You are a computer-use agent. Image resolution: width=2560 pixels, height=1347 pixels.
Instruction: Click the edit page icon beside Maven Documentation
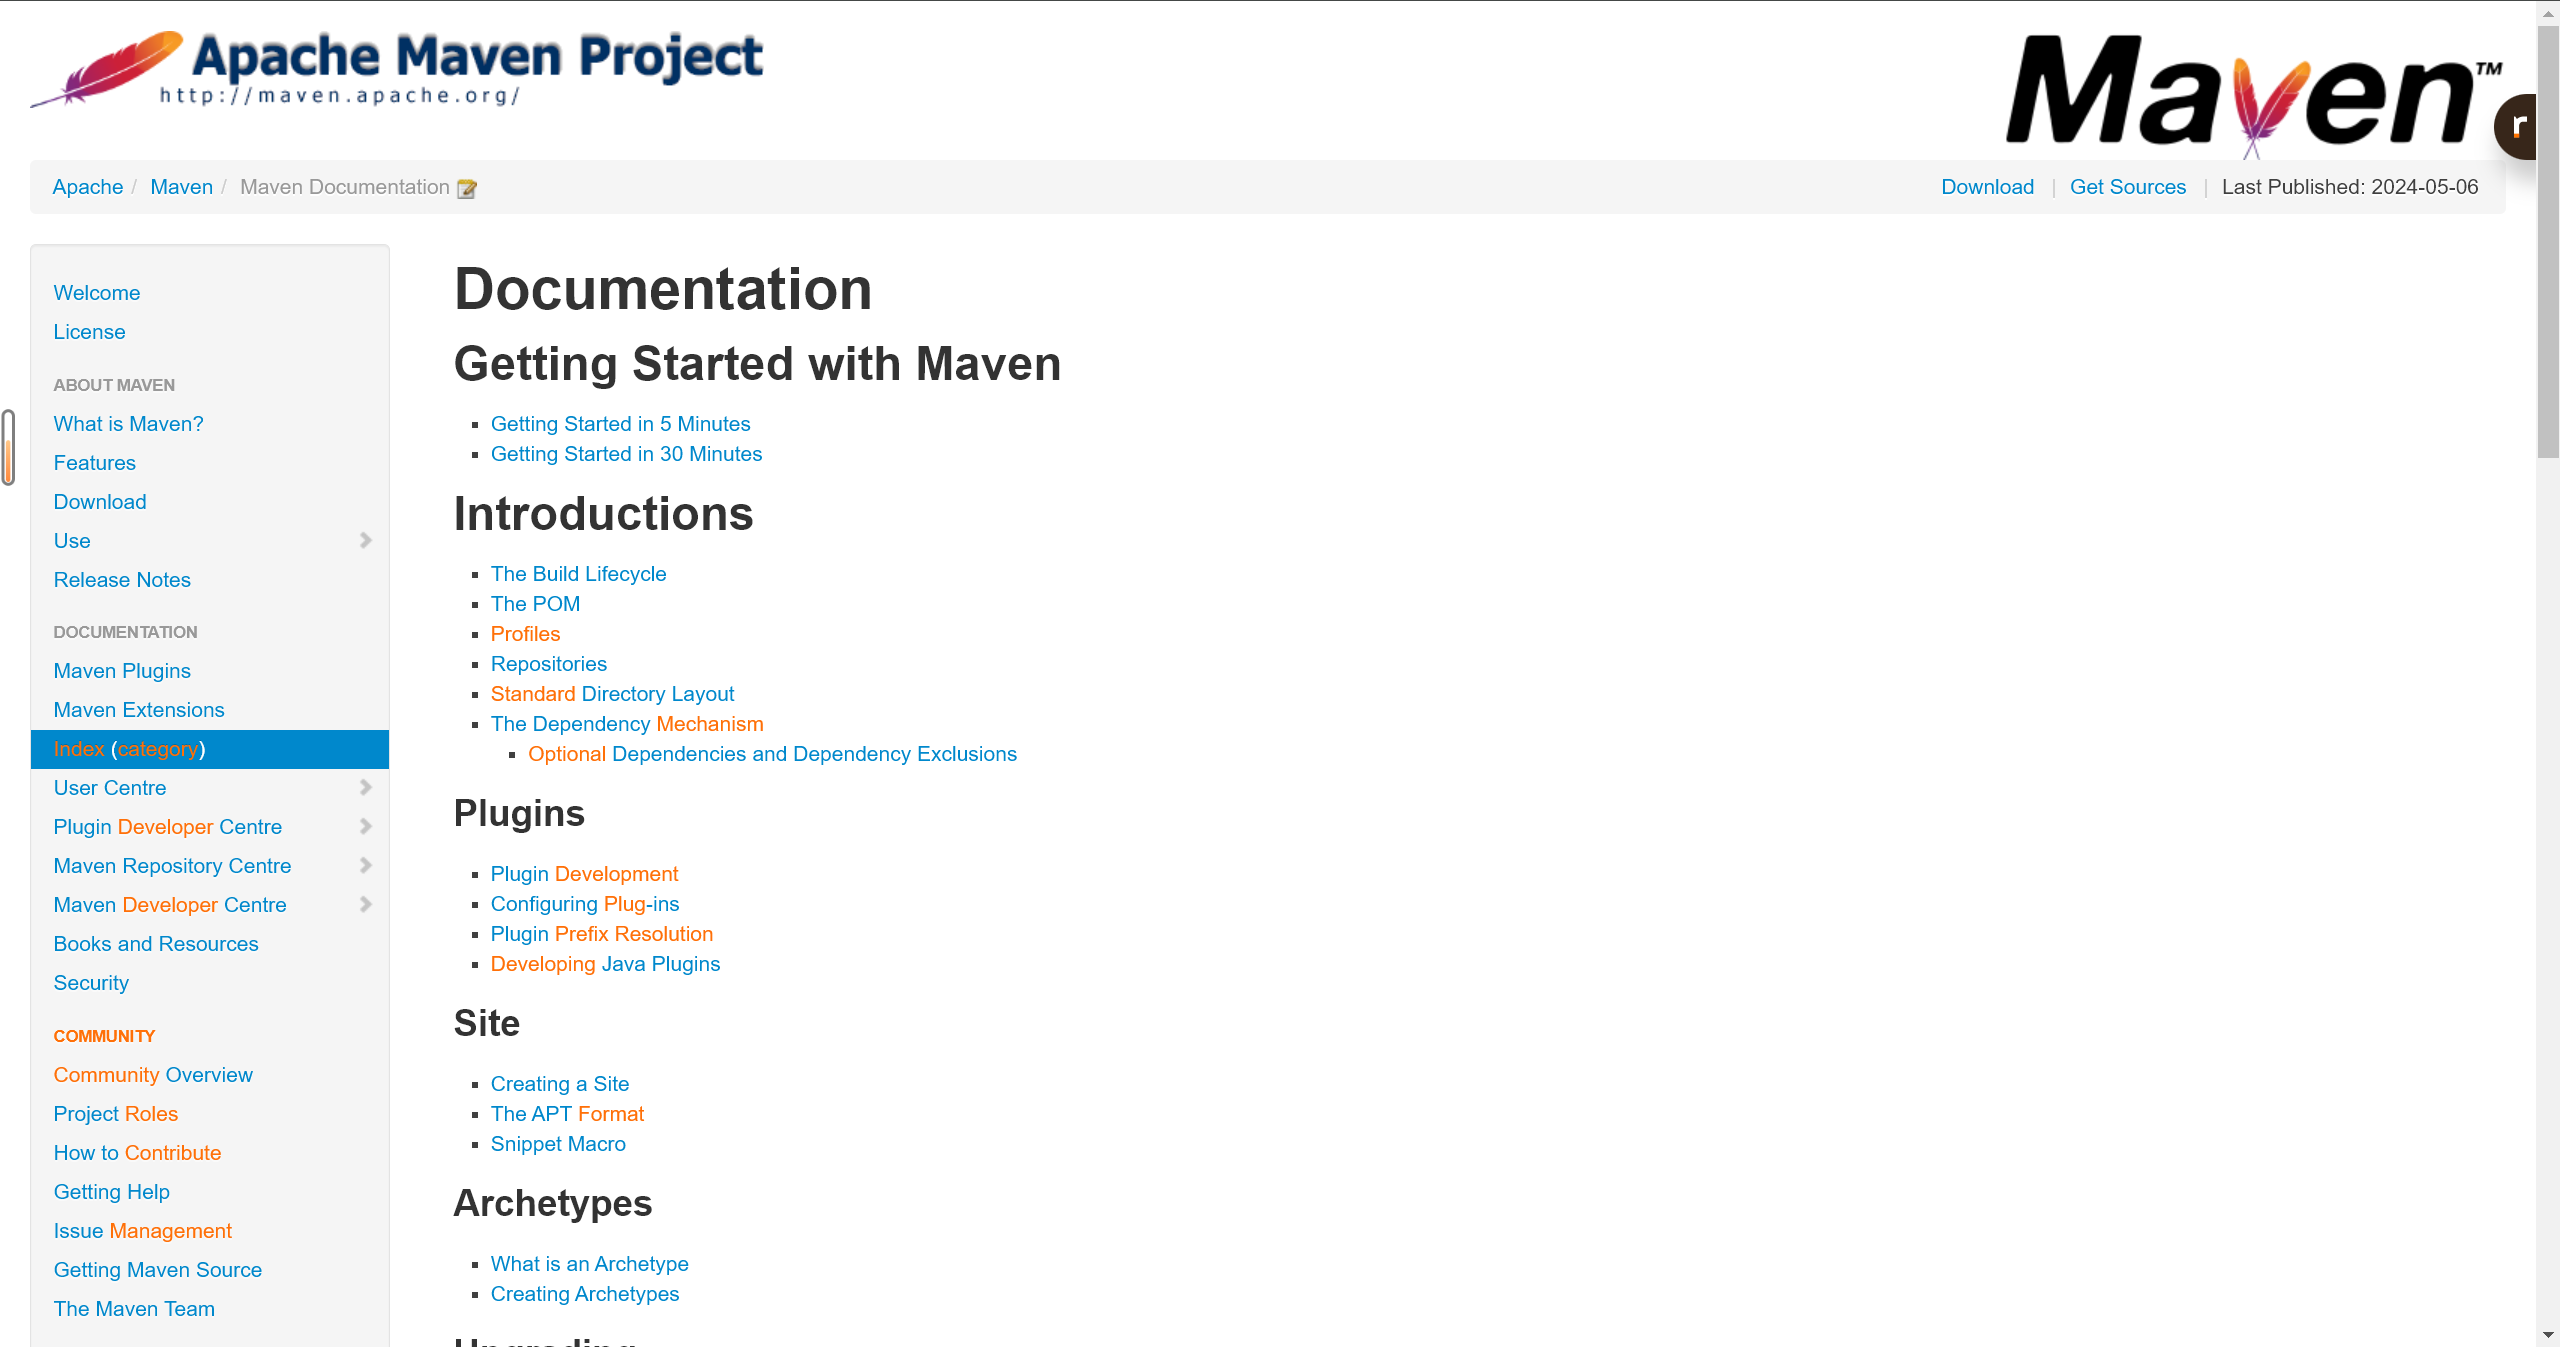466,189
